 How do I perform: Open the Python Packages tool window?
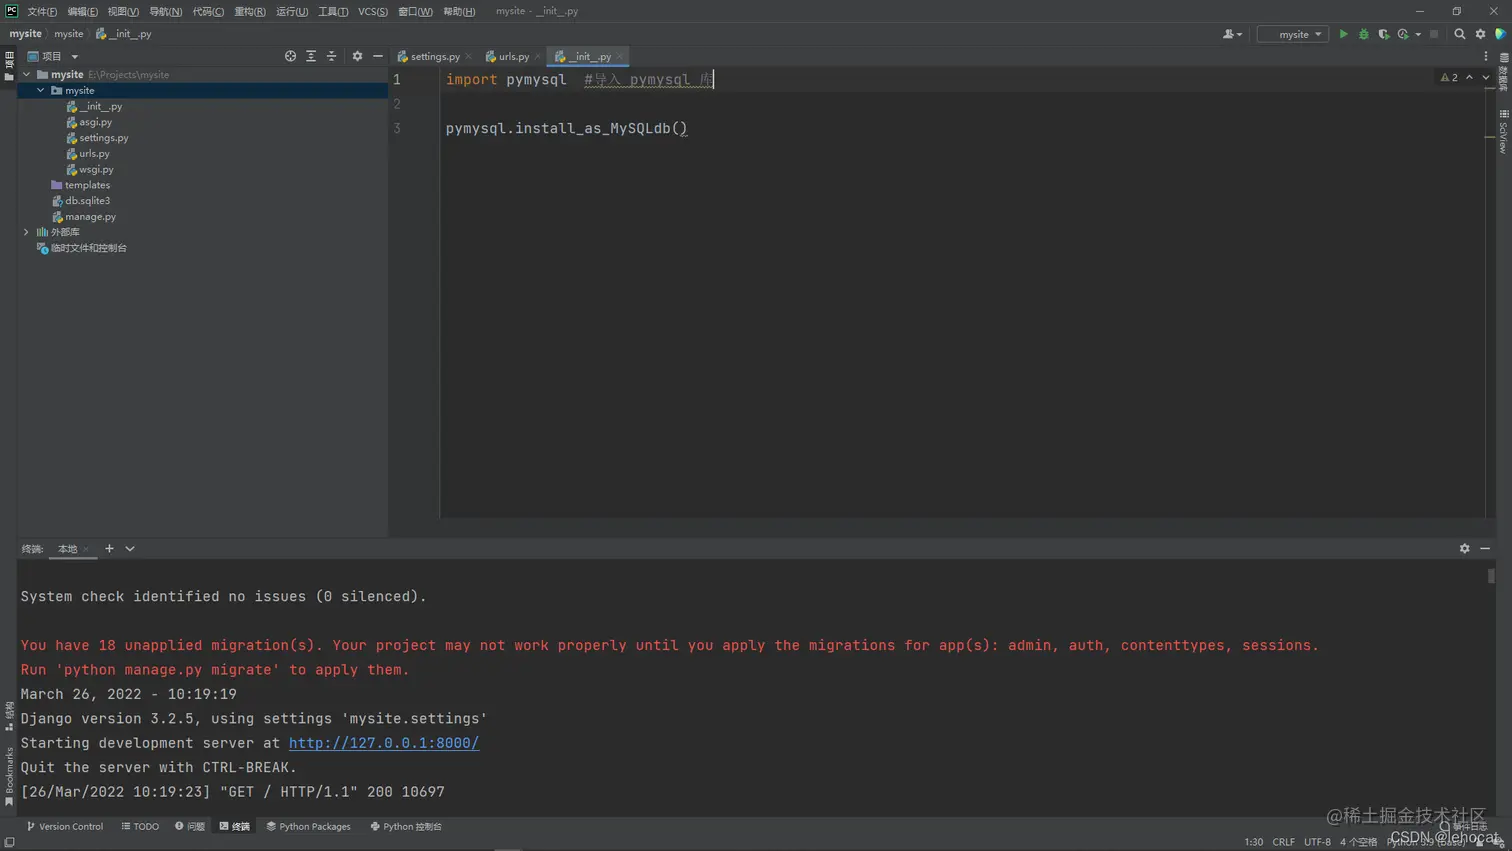click(308, 827)
